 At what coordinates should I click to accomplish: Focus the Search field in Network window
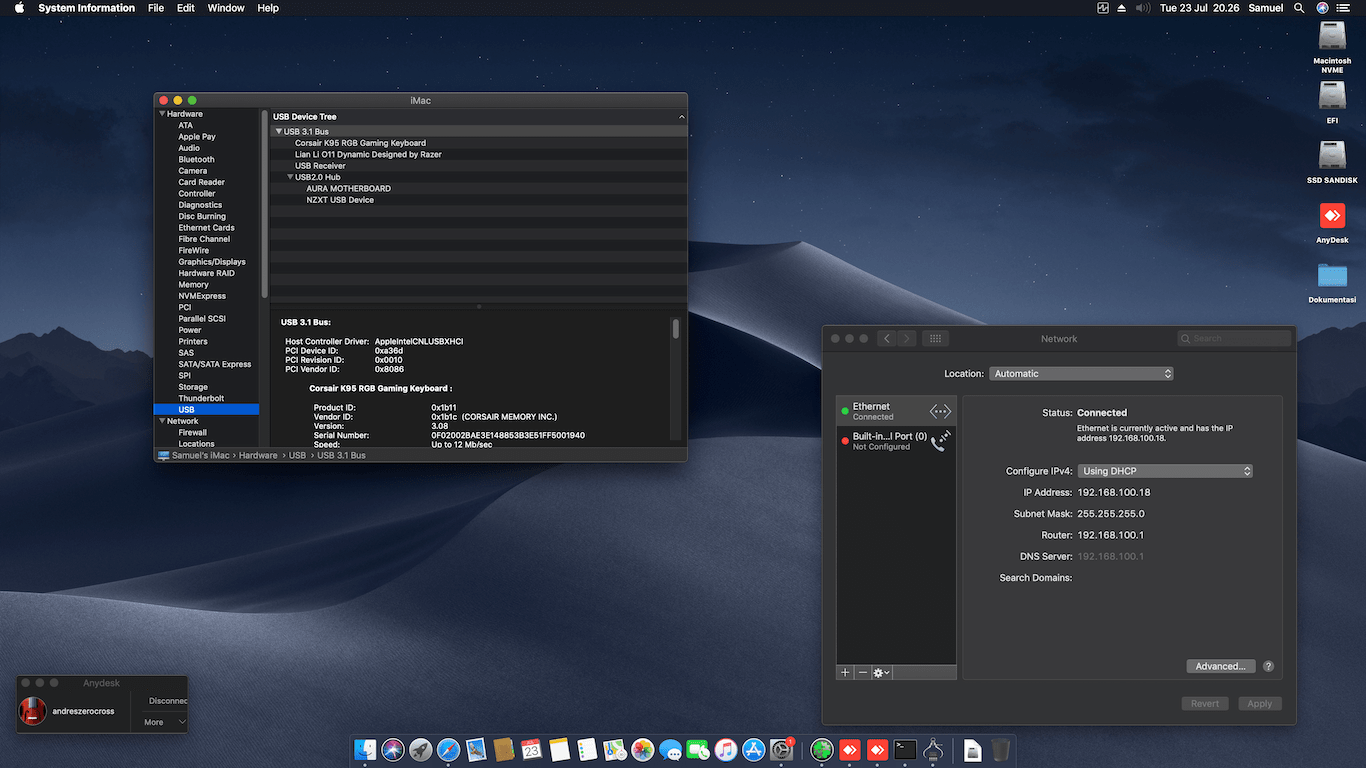coord(1234,339)
